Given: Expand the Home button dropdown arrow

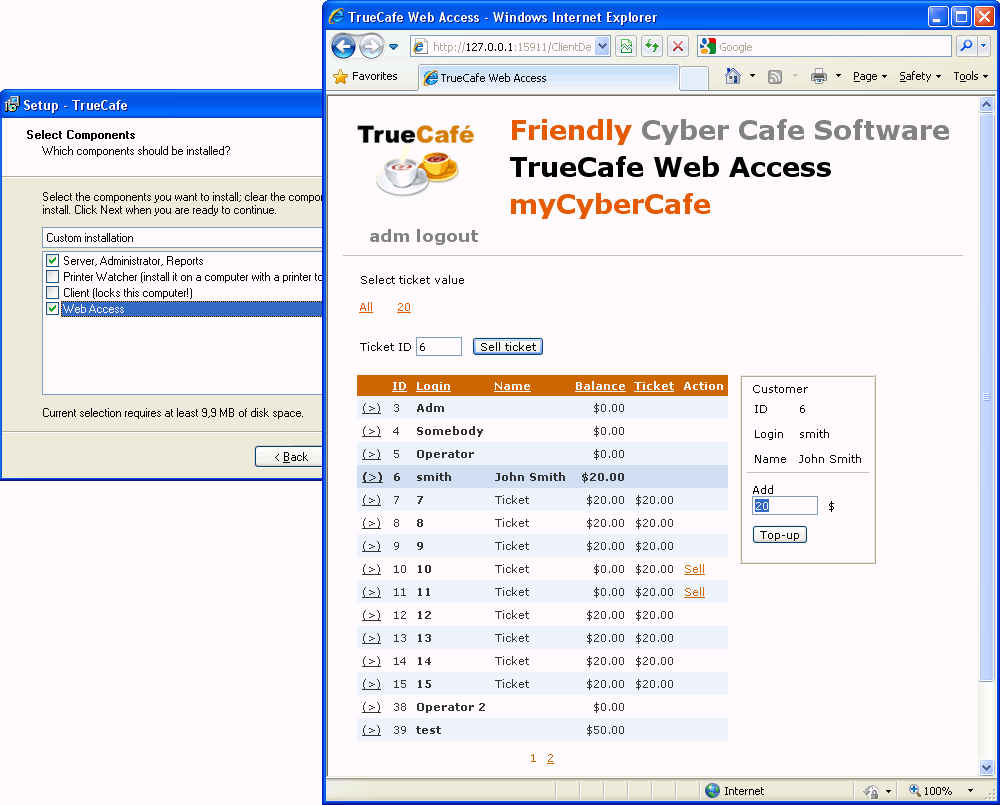Looking at the screenshot, I should click(752, 76).
